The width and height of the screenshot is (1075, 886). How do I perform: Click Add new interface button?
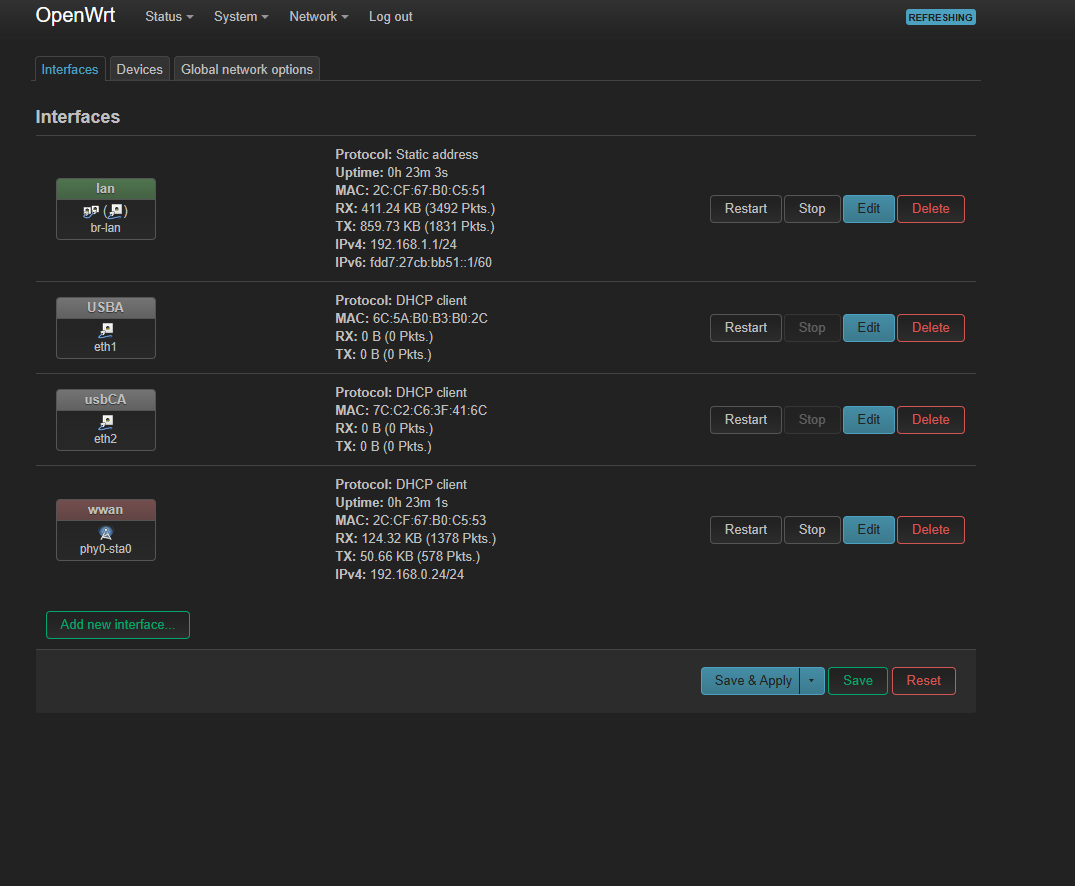[117, 625]
